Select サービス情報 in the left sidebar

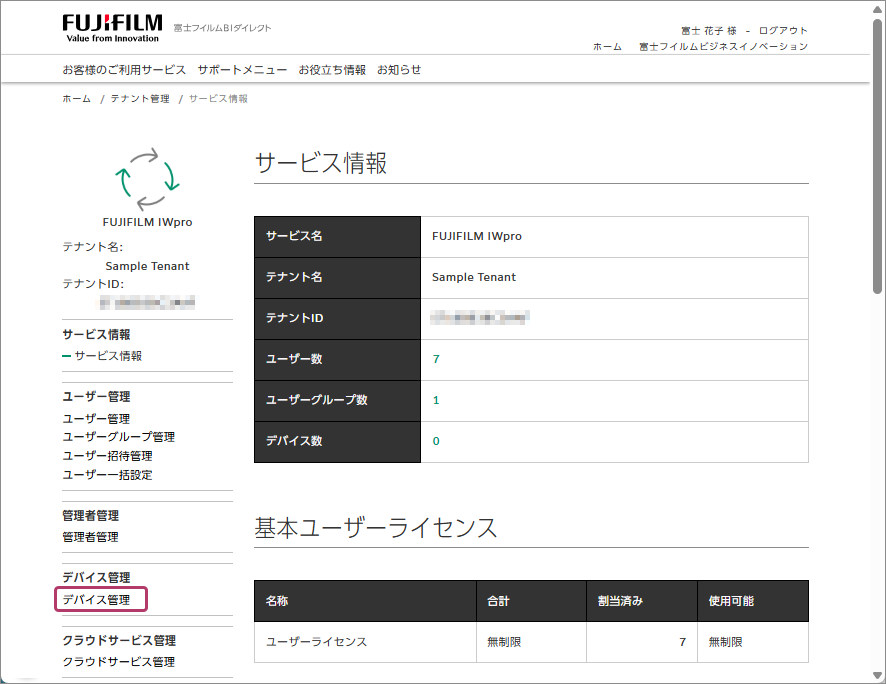point(108,356)
